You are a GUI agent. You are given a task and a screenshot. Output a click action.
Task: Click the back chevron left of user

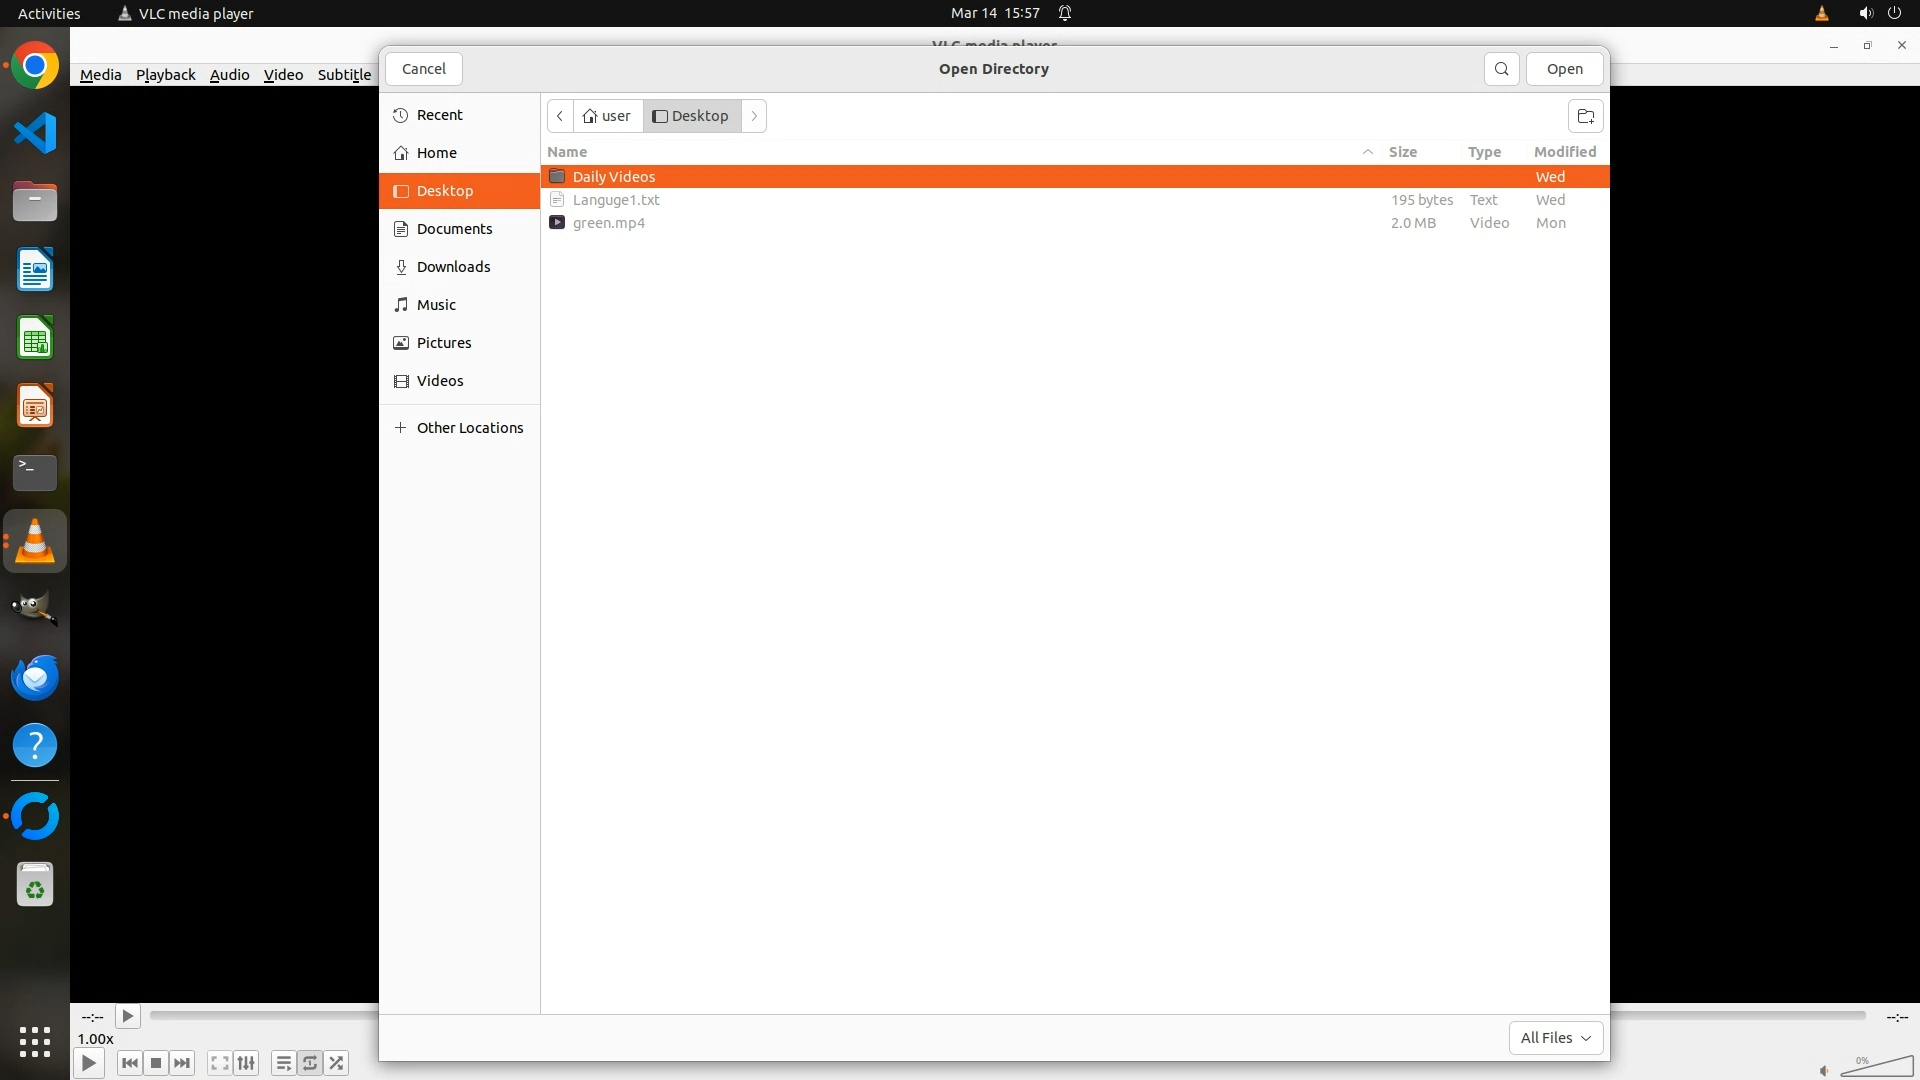tap(560, 116)
